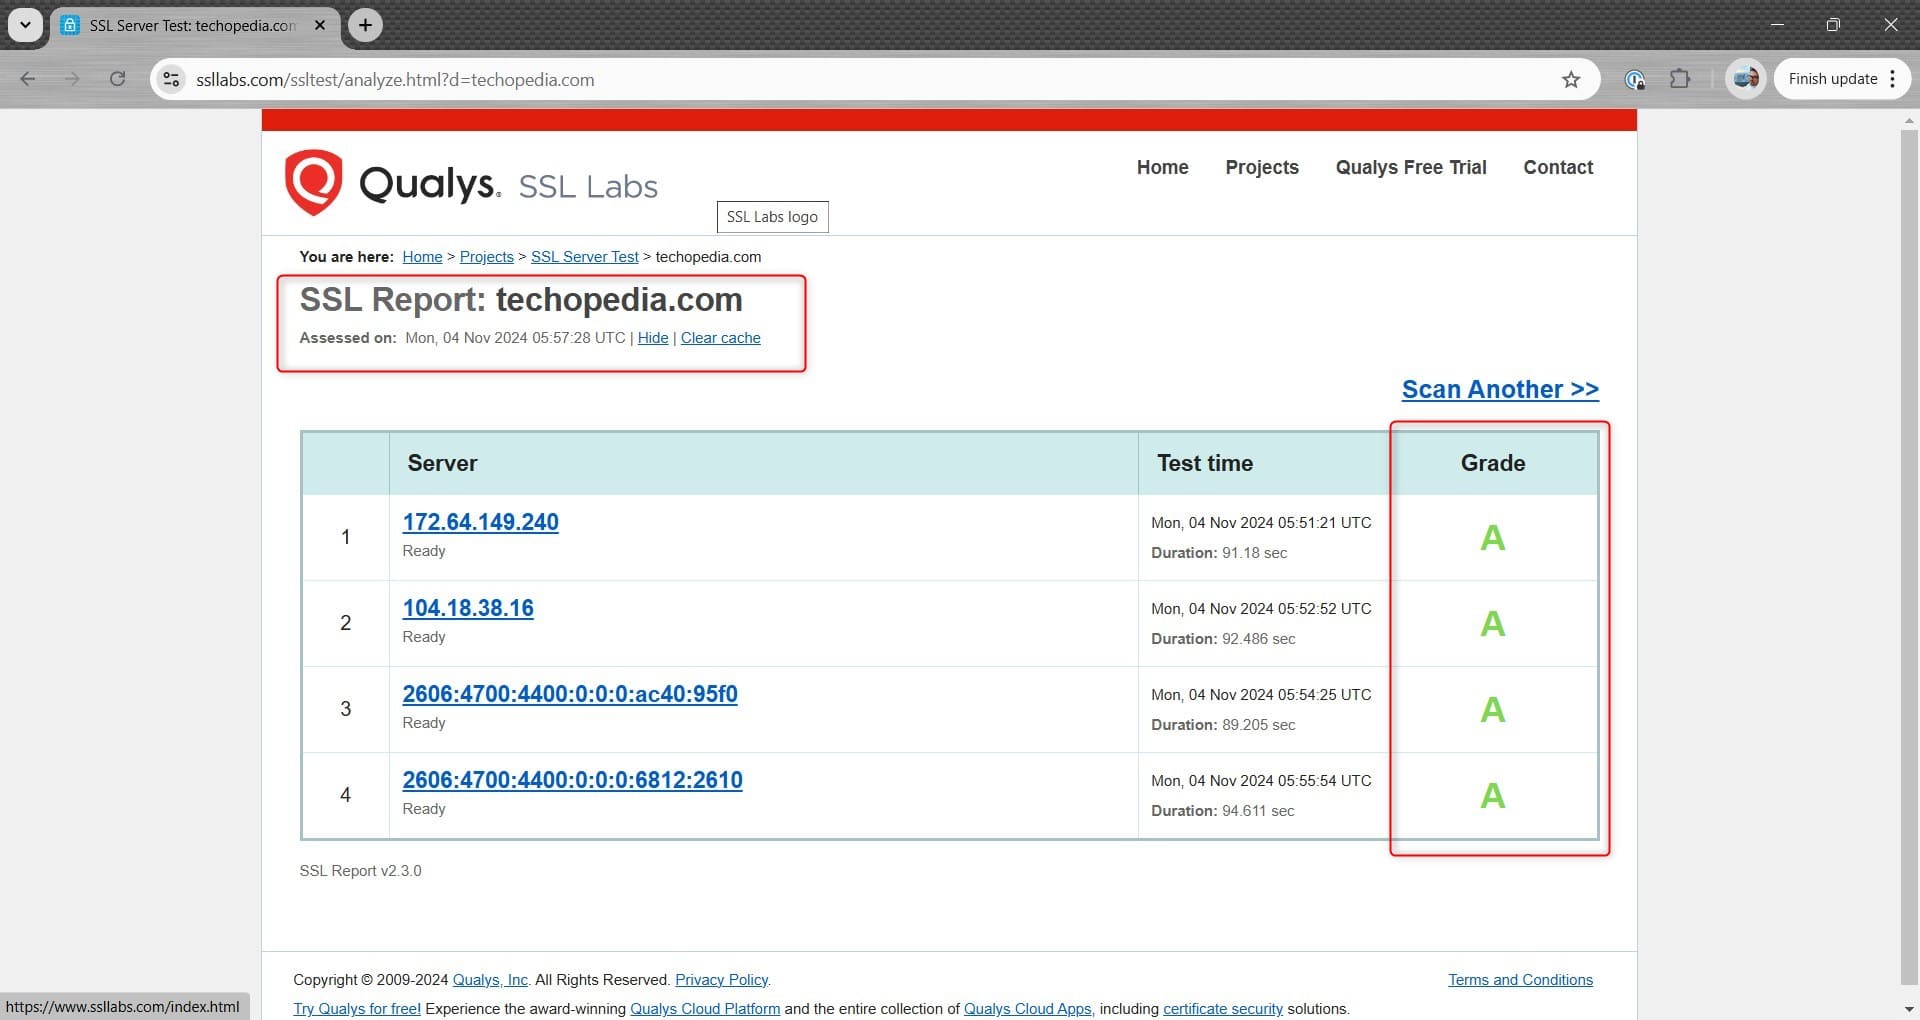The image size is (1920, 1020).
Task: Open the Projects nav menu item
Action: click(x=1262, y=167)
